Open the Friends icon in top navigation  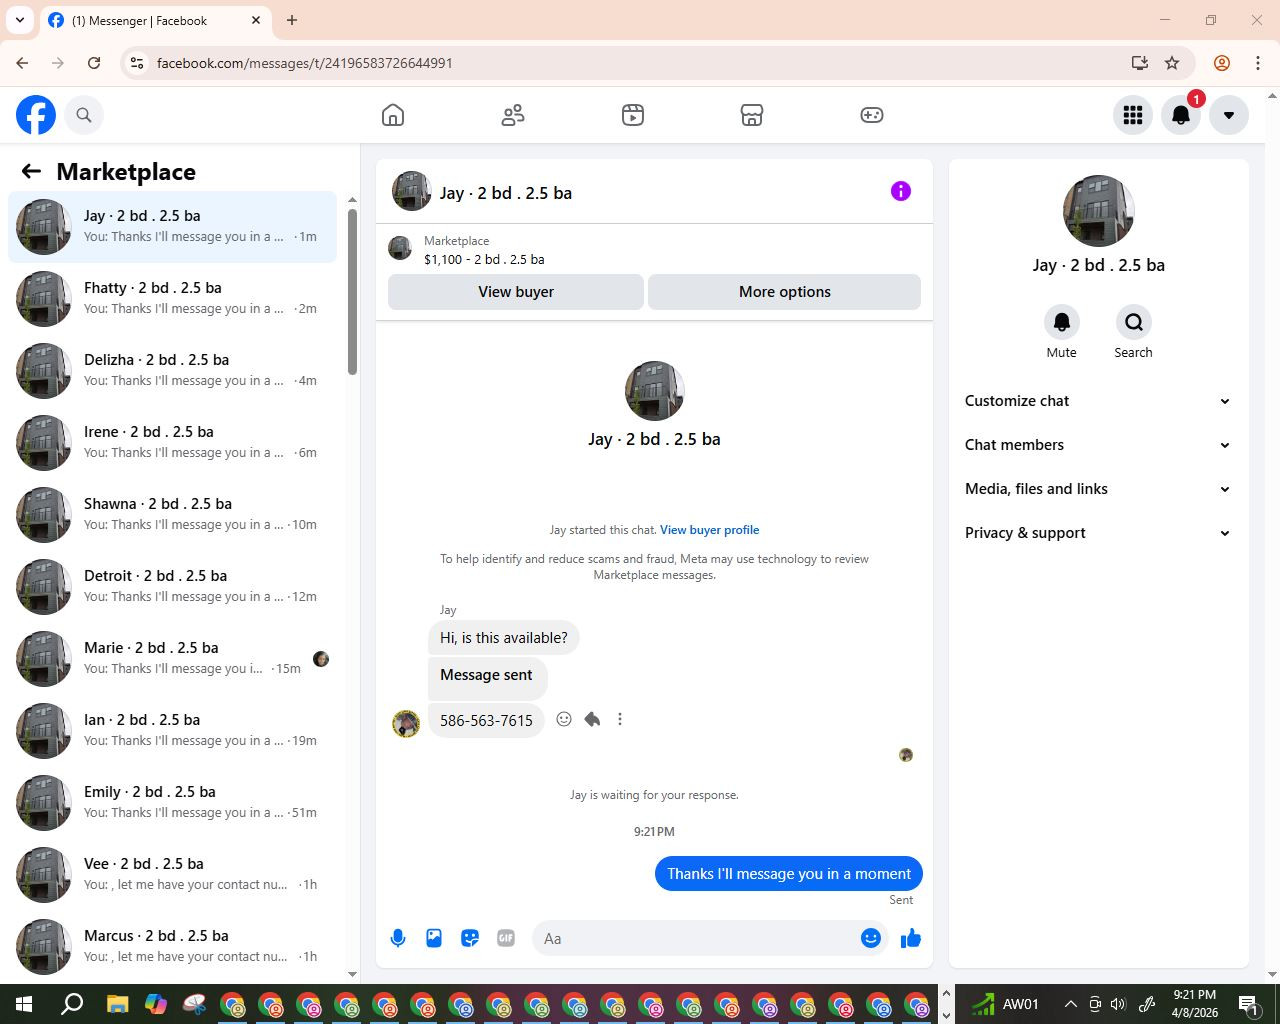coord(513,115)
